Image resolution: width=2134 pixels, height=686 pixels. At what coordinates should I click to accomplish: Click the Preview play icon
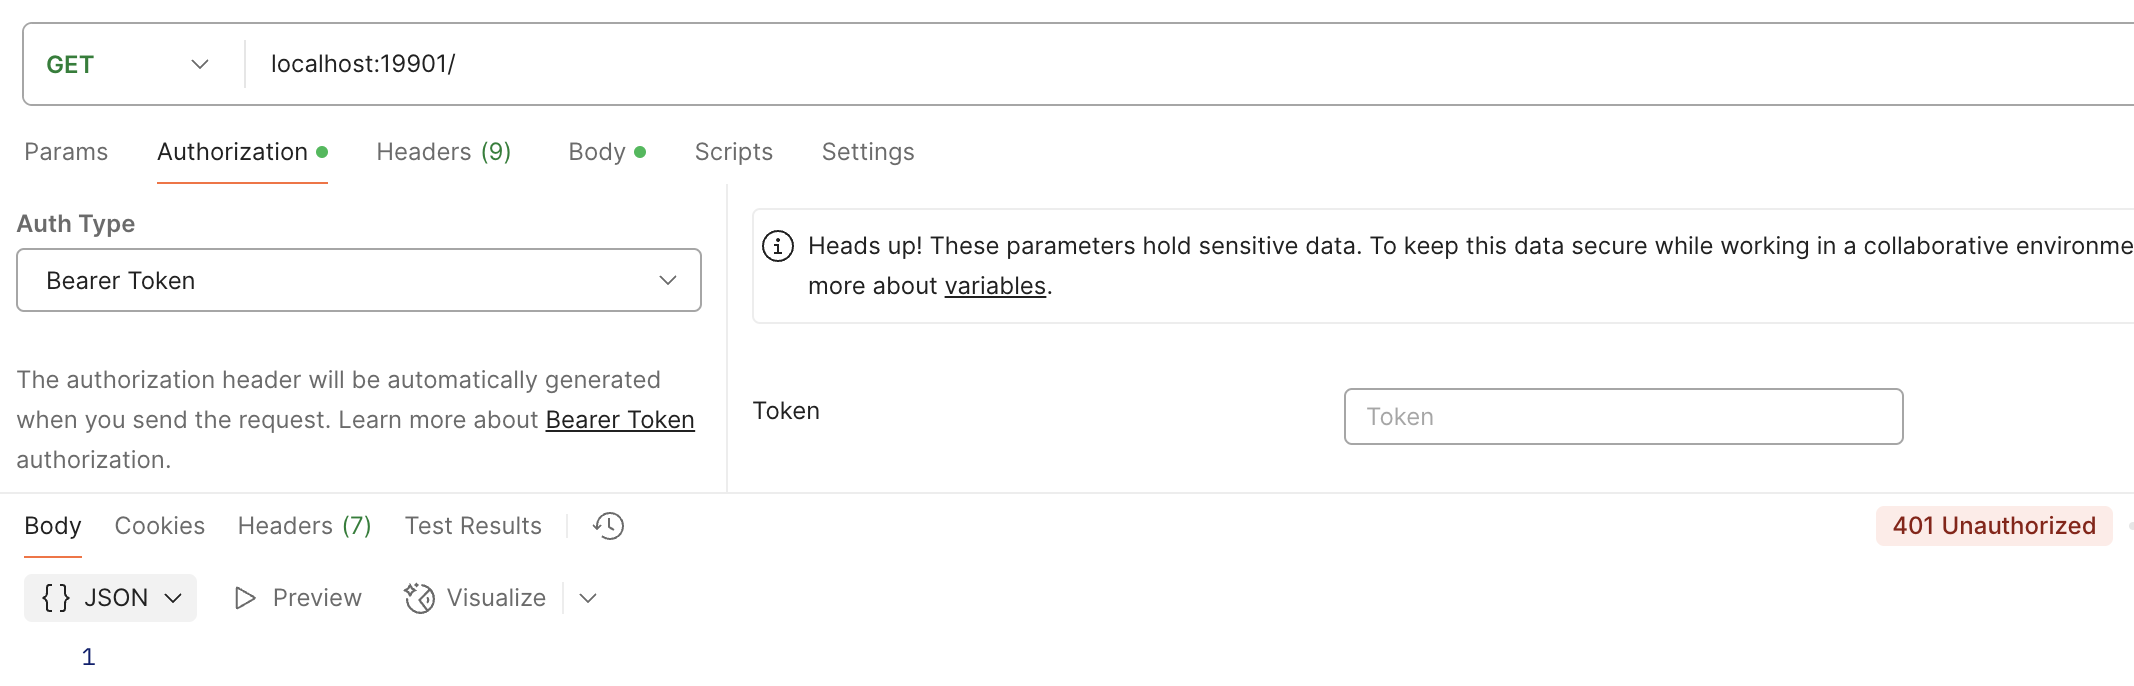pos(245,598)
